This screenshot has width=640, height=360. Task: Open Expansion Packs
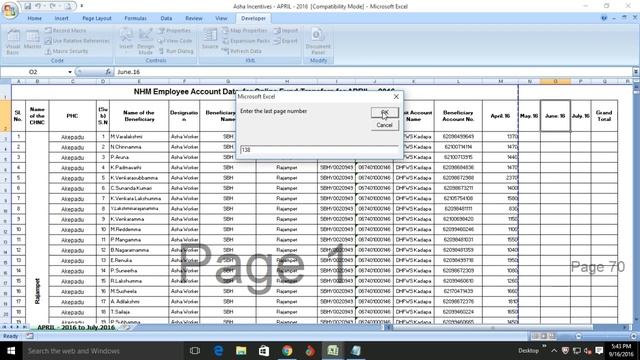246,41
